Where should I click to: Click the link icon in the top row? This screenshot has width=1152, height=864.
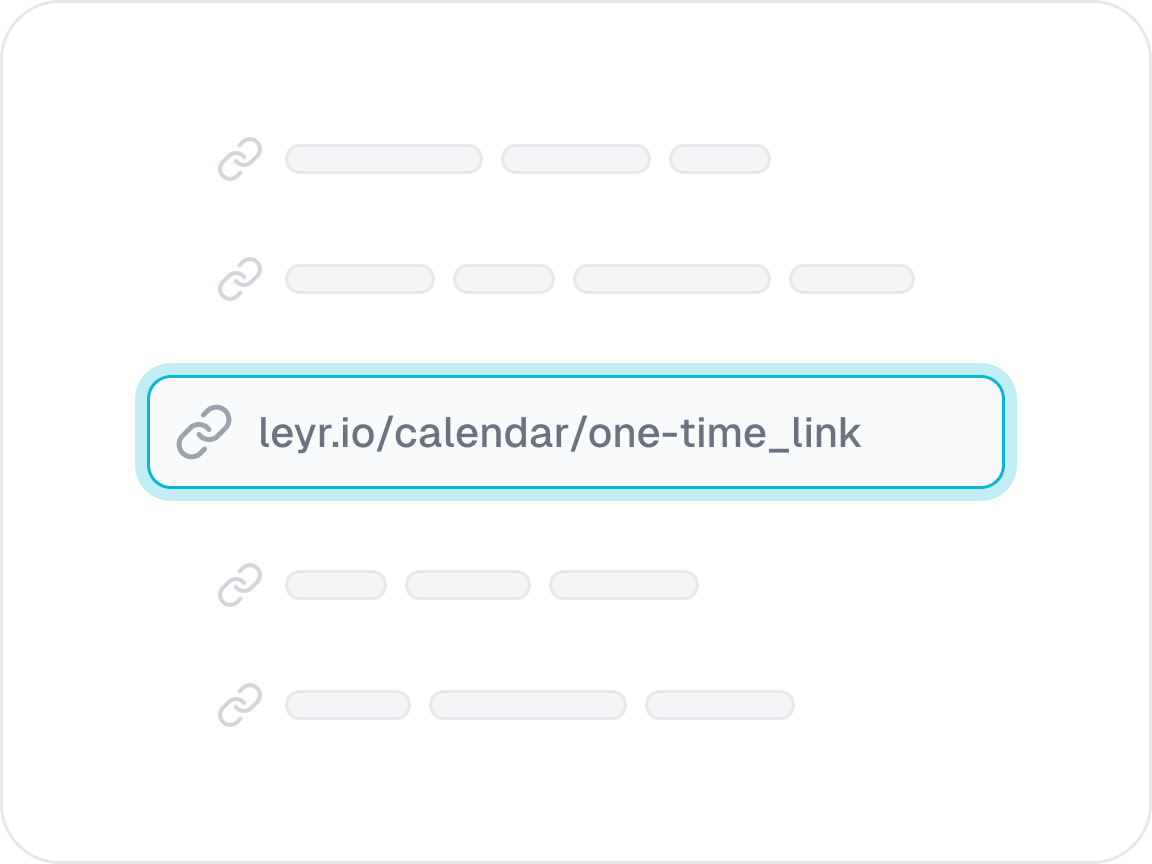[x=240, y=159]
